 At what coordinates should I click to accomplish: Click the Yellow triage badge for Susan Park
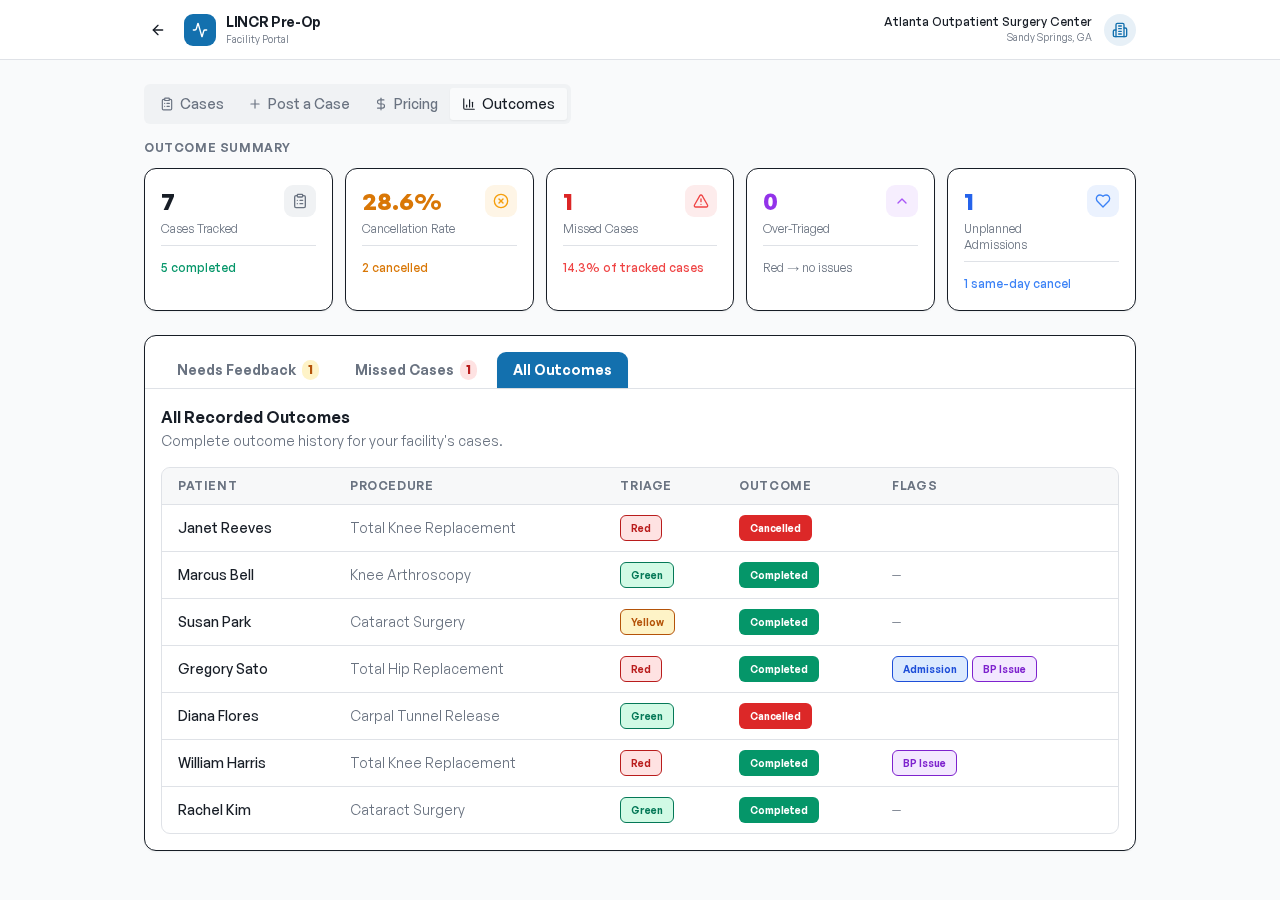coord(647,622)
